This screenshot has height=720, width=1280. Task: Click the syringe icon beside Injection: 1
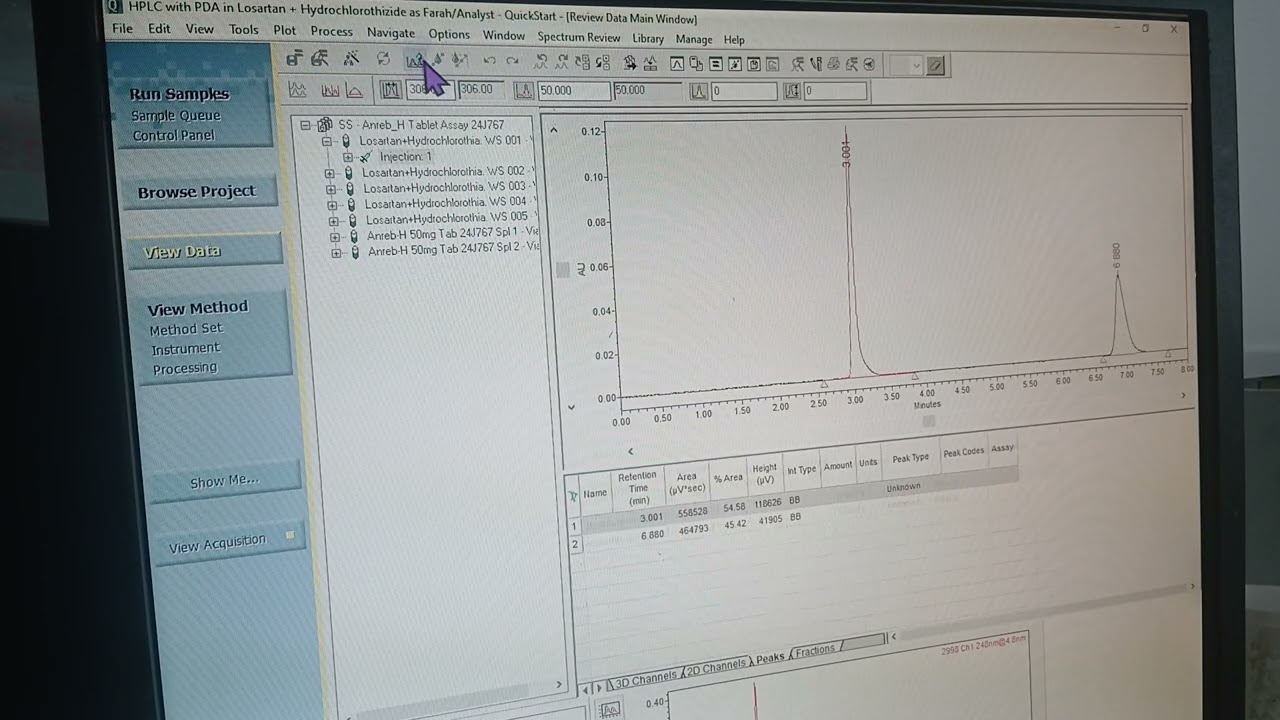pos(366,157)
